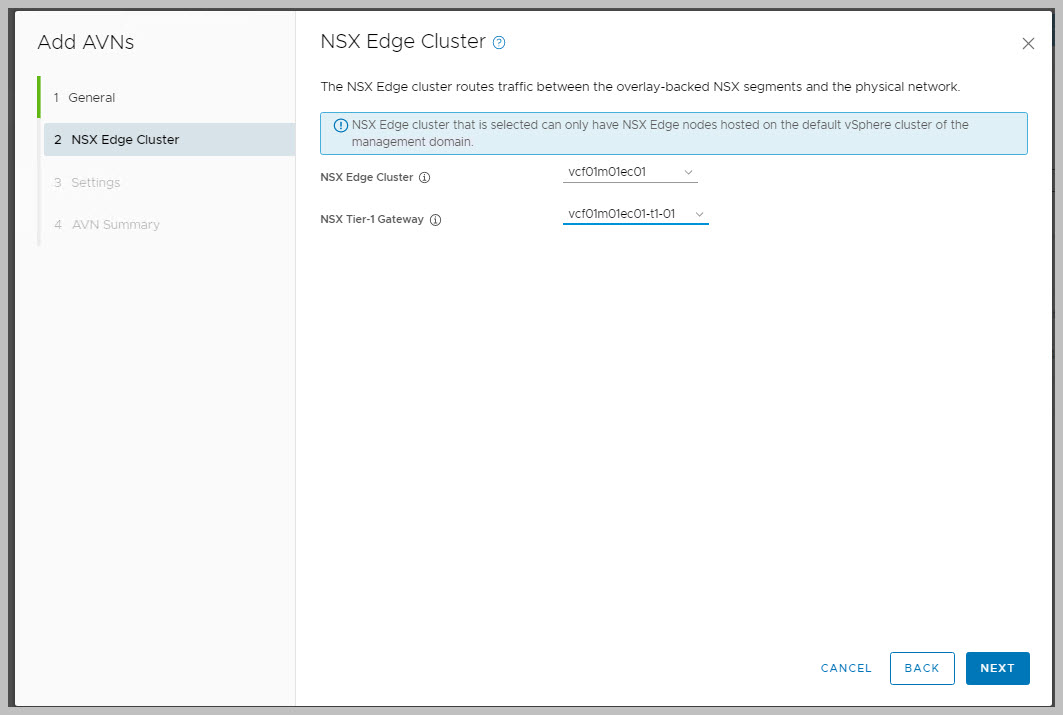The height and width of the screenshot is (715, 1063).
Task: Show info tooltip for NSX Tier-1 Gateway field
Action: click(x=435, y=220)
